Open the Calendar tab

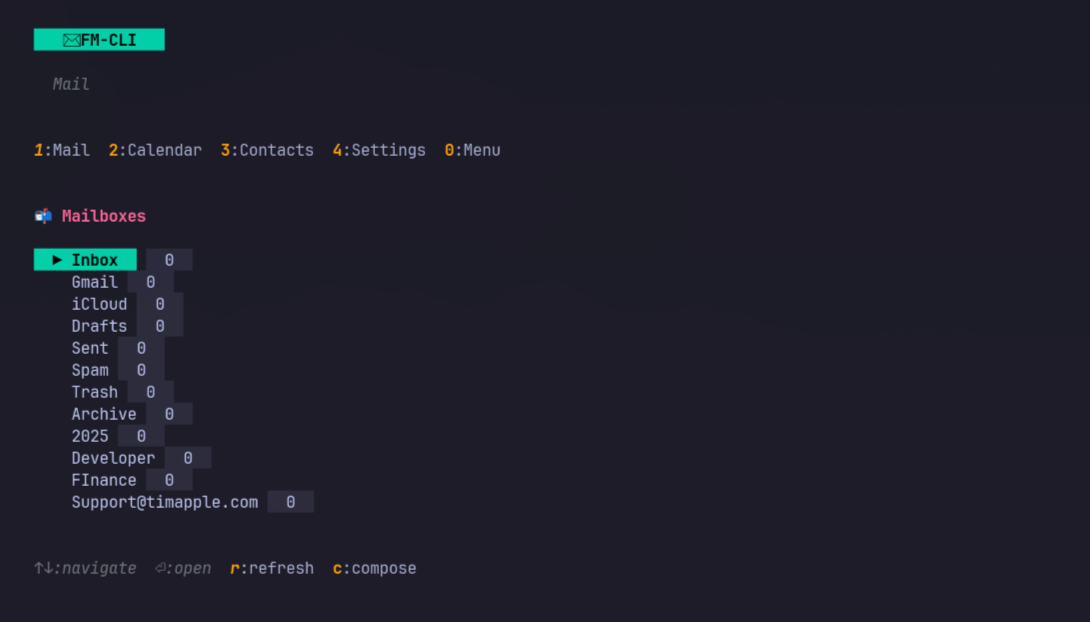[155, 150]
